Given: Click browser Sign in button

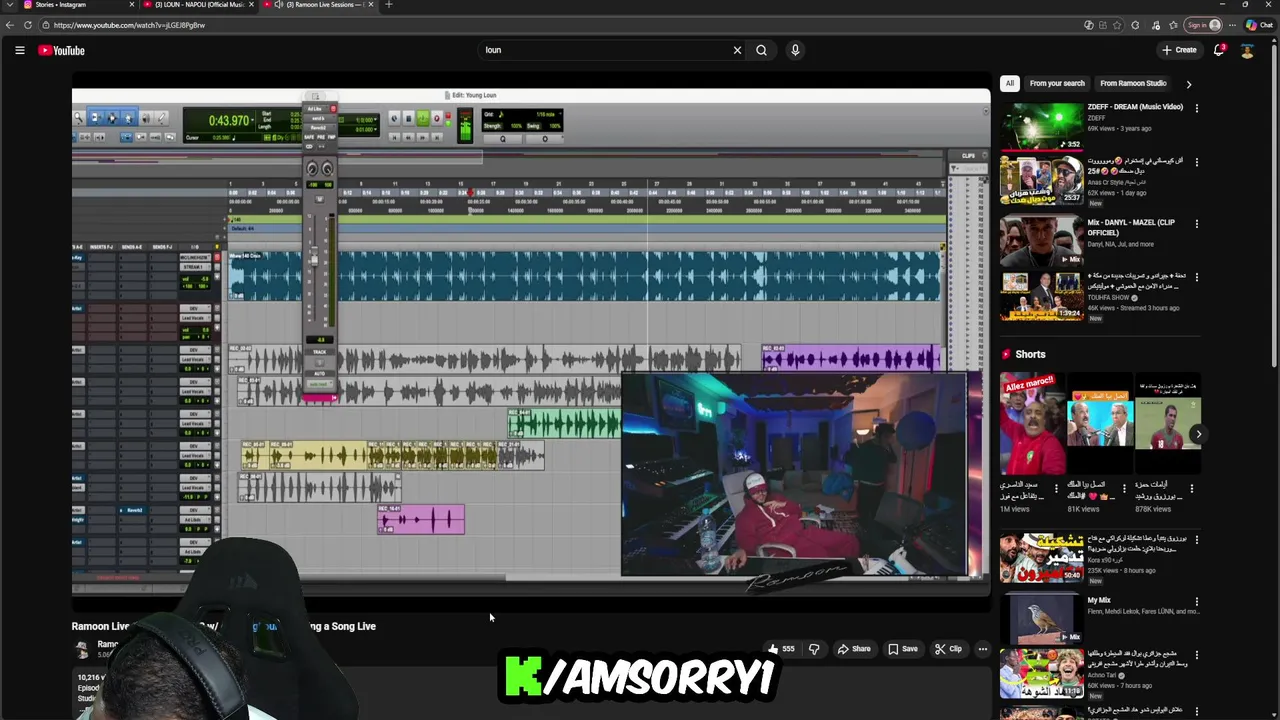Looking at the screenshot, I should [x=1203, y=25].
